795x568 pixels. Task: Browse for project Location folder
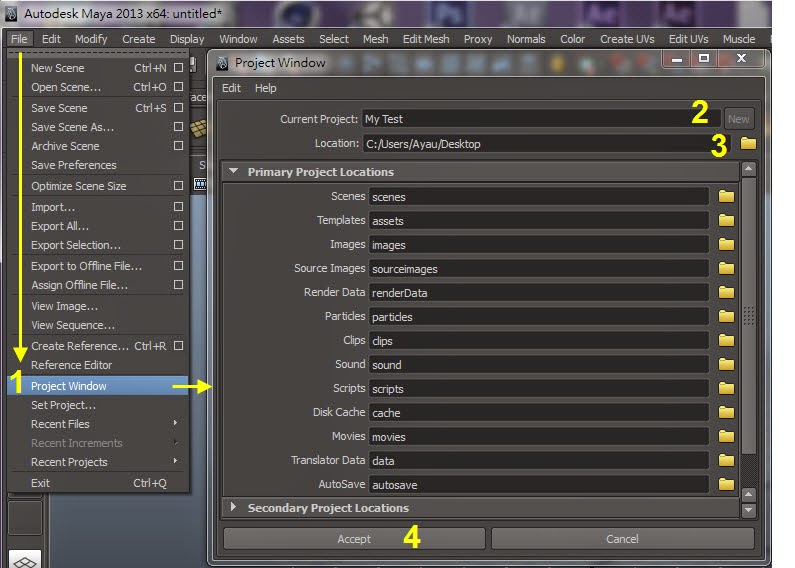748,144
